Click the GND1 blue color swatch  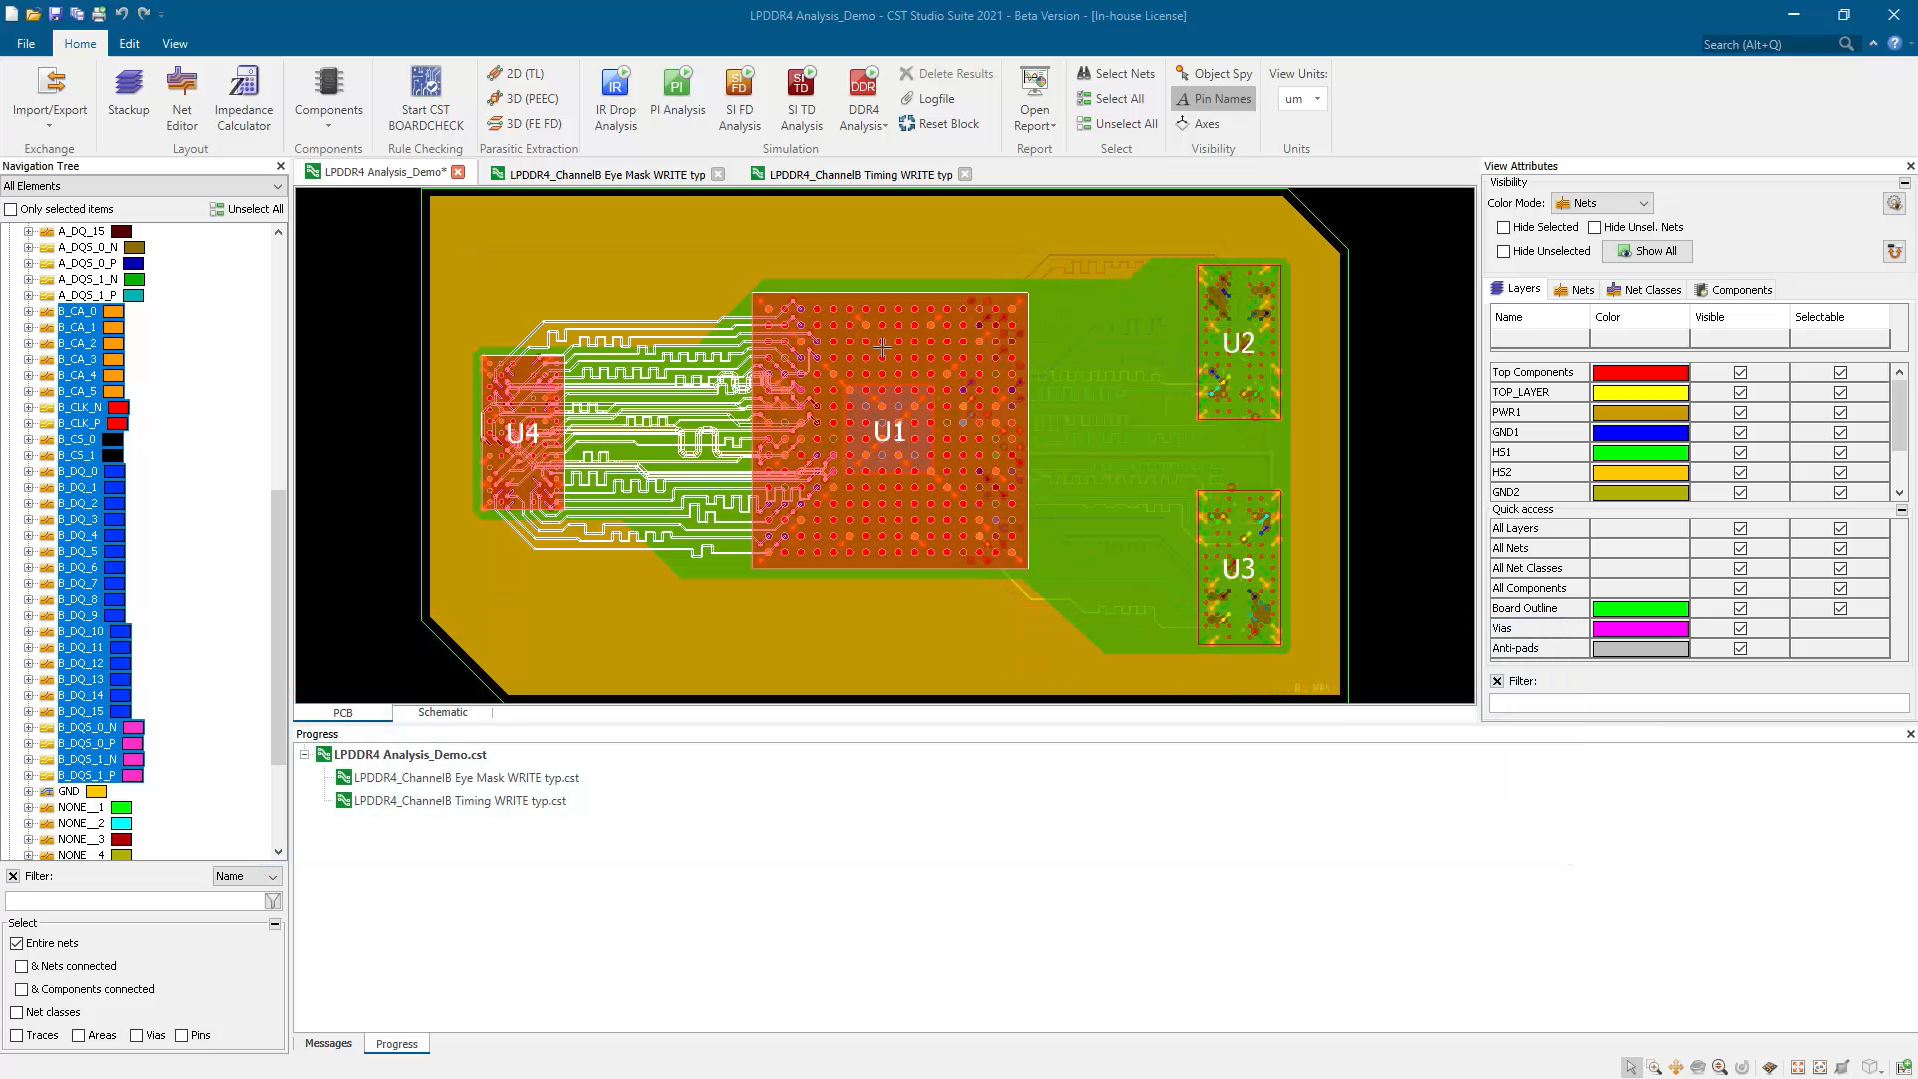(1640, 432)
